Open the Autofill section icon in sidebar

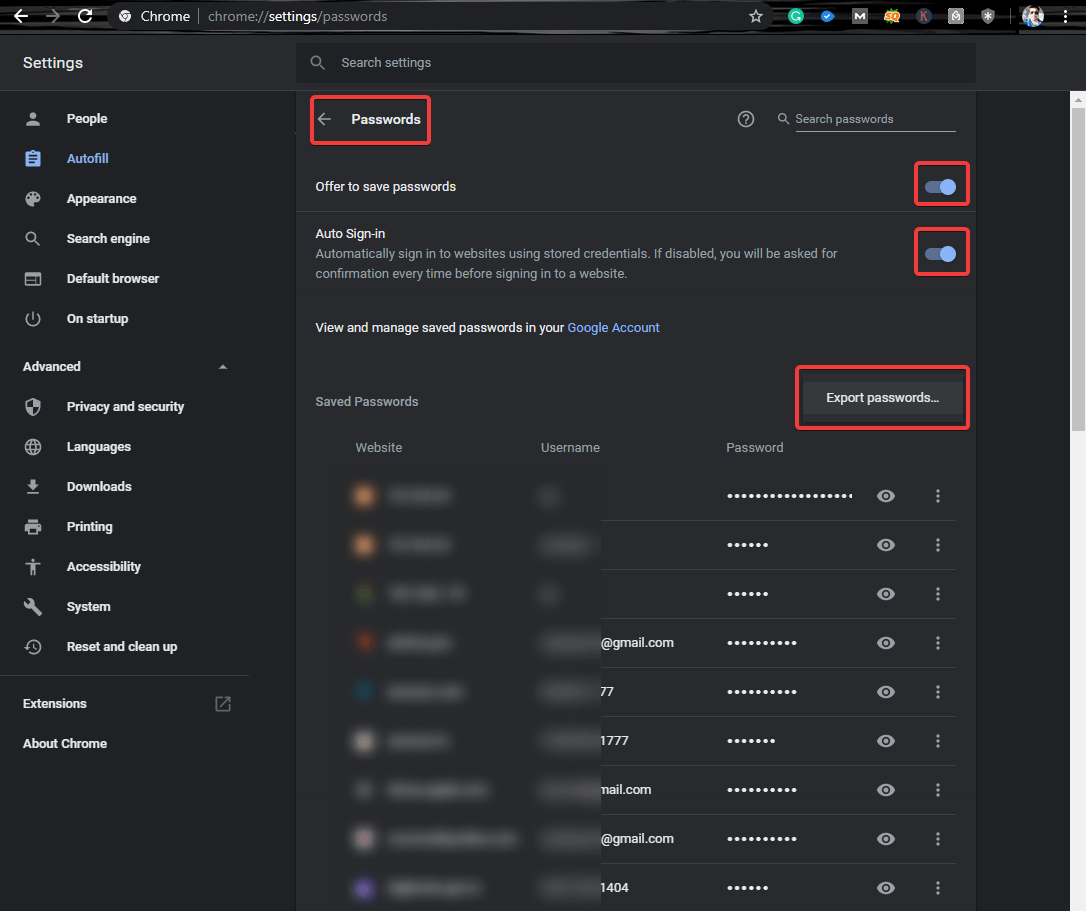33,158
